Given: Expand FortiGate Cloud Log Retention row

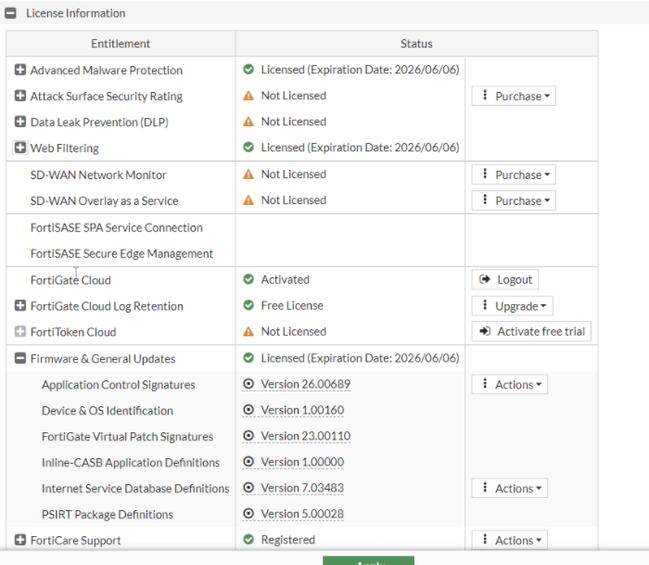Looking at the screenshot, I should (x=20, y=306).
